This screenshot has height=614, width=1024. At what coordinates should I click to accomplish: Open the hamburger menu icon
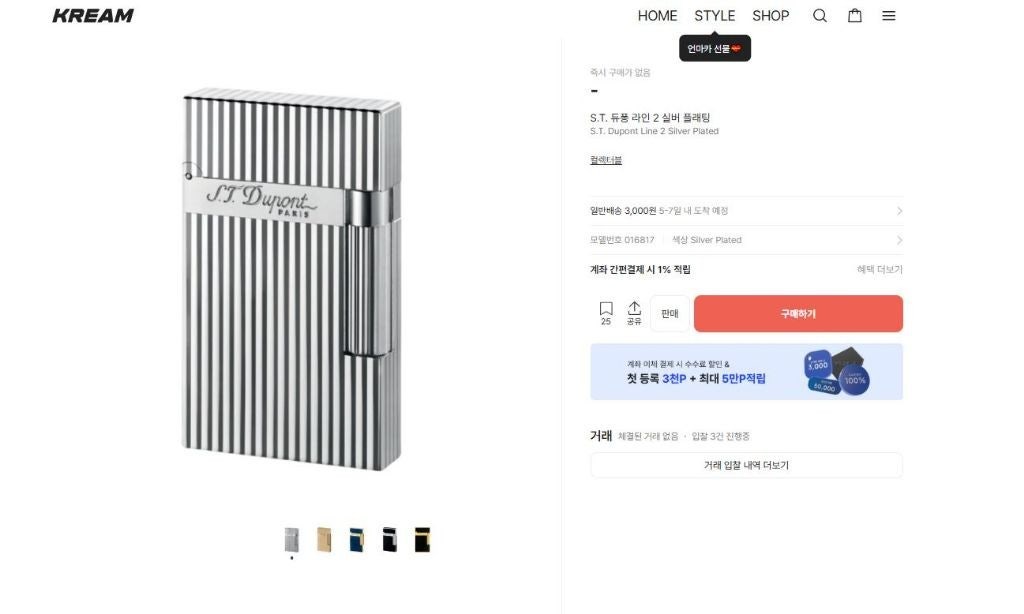(889, 16)
